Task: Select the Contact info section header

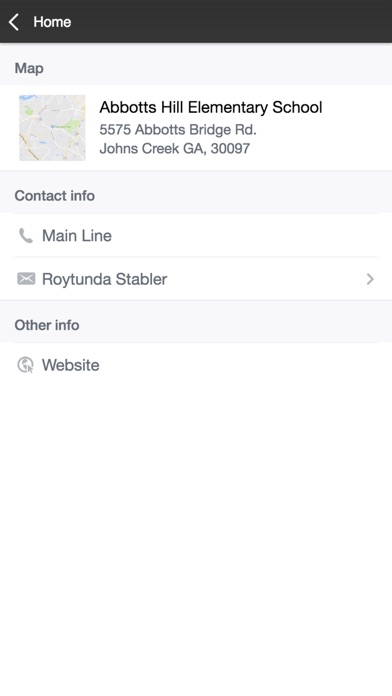Action: [55, 196]
